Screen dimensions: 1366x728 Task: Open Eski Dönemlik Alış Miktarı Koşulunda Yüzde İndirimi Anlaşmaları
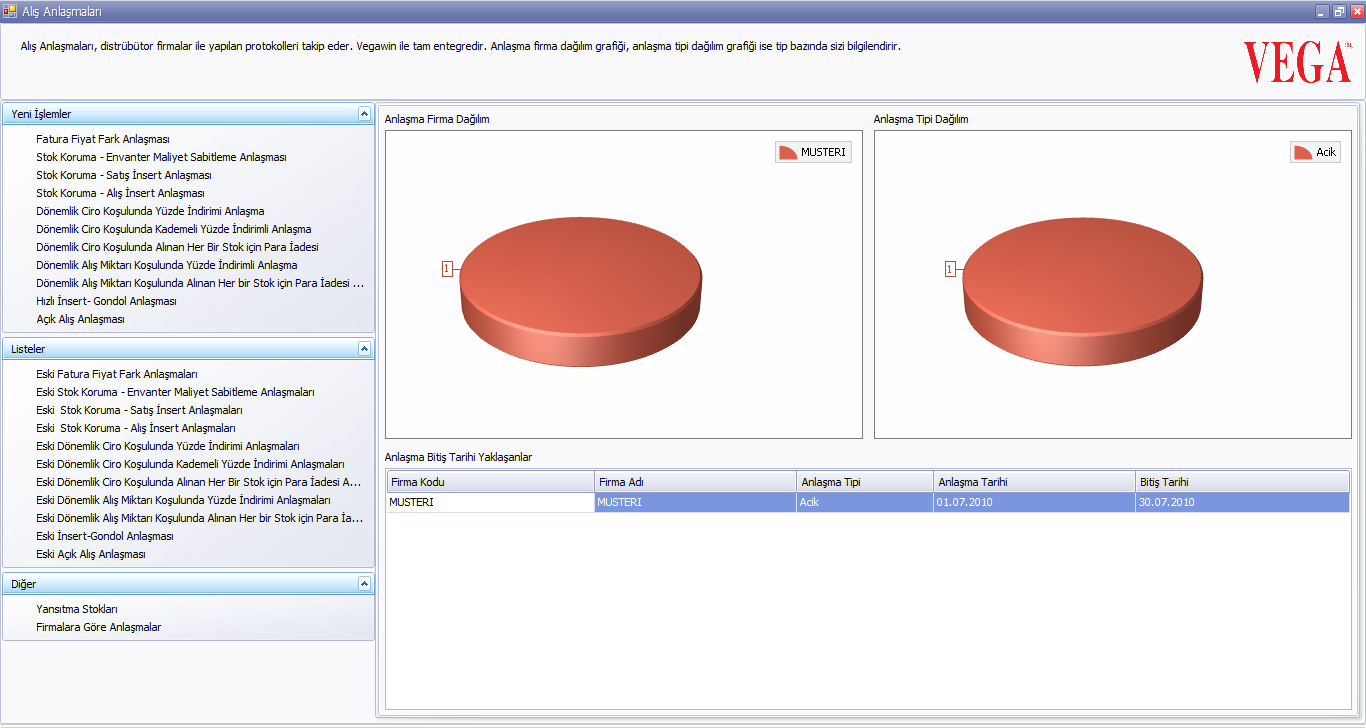click(183, 500)
